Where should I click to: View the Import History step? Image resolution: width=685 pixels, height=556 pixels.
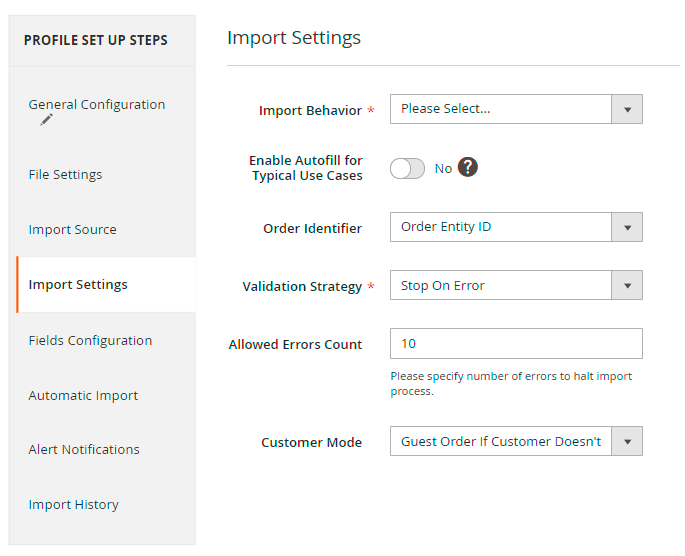pyautogui.click(x=73, y=505)
